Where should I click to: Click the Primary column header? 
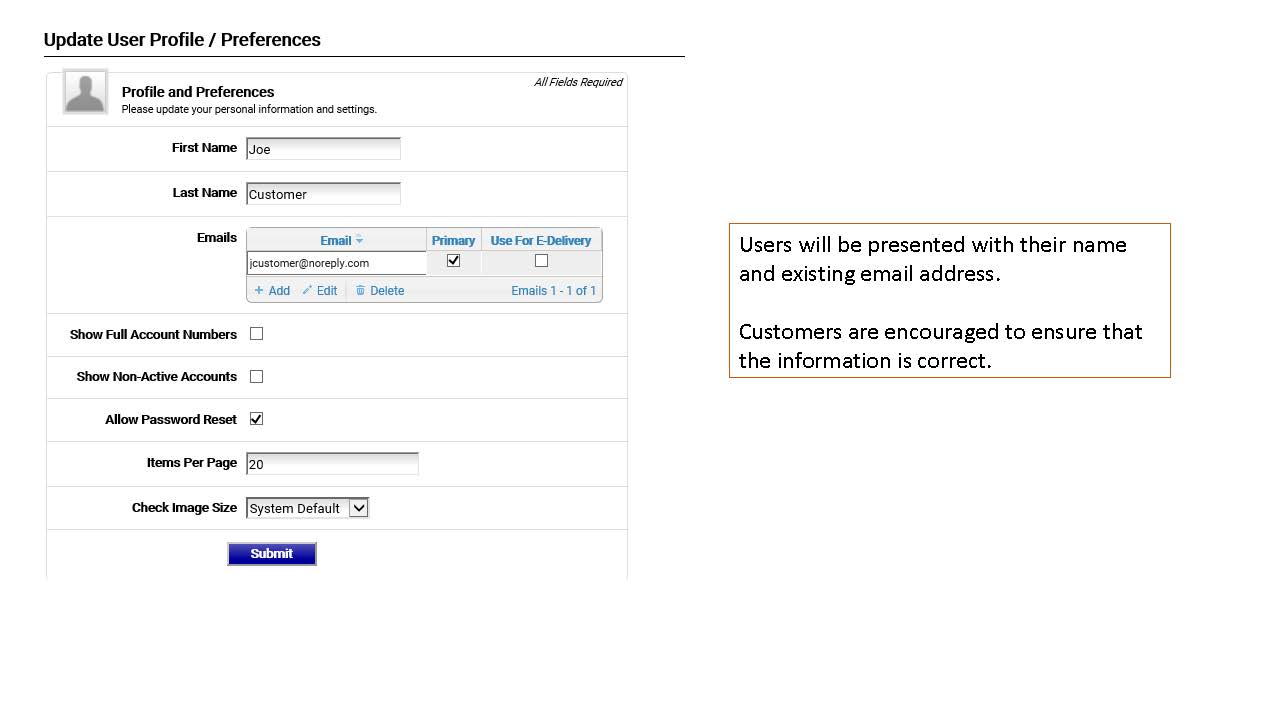pyautogui.click(x=453, y=240)
